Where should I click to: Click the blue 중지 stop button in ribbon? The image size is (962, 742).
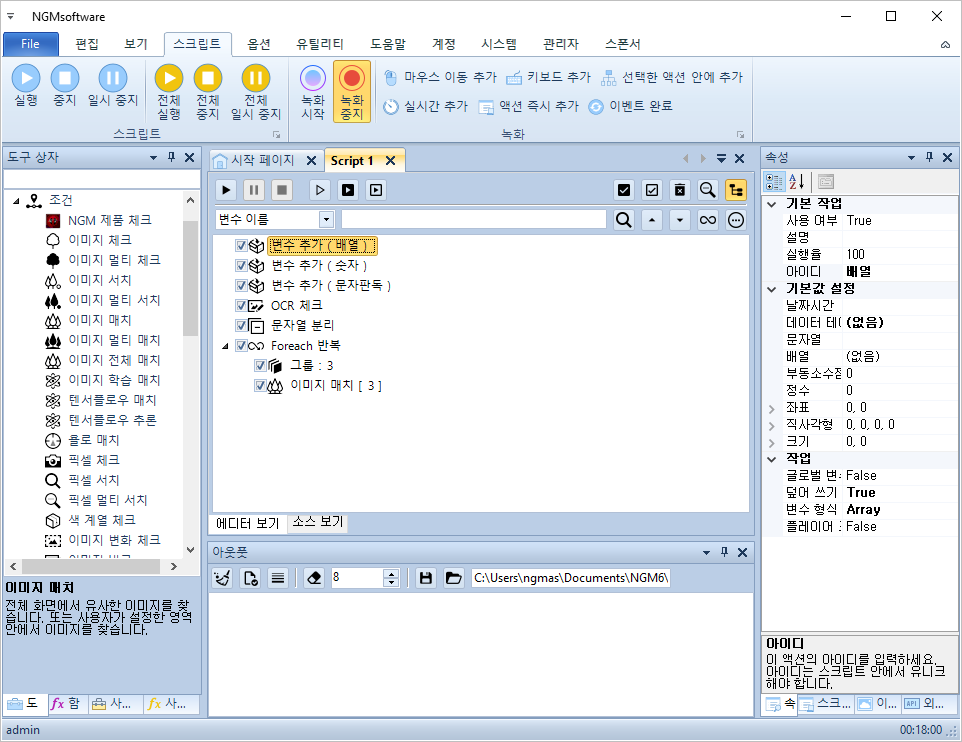(64, 85)
